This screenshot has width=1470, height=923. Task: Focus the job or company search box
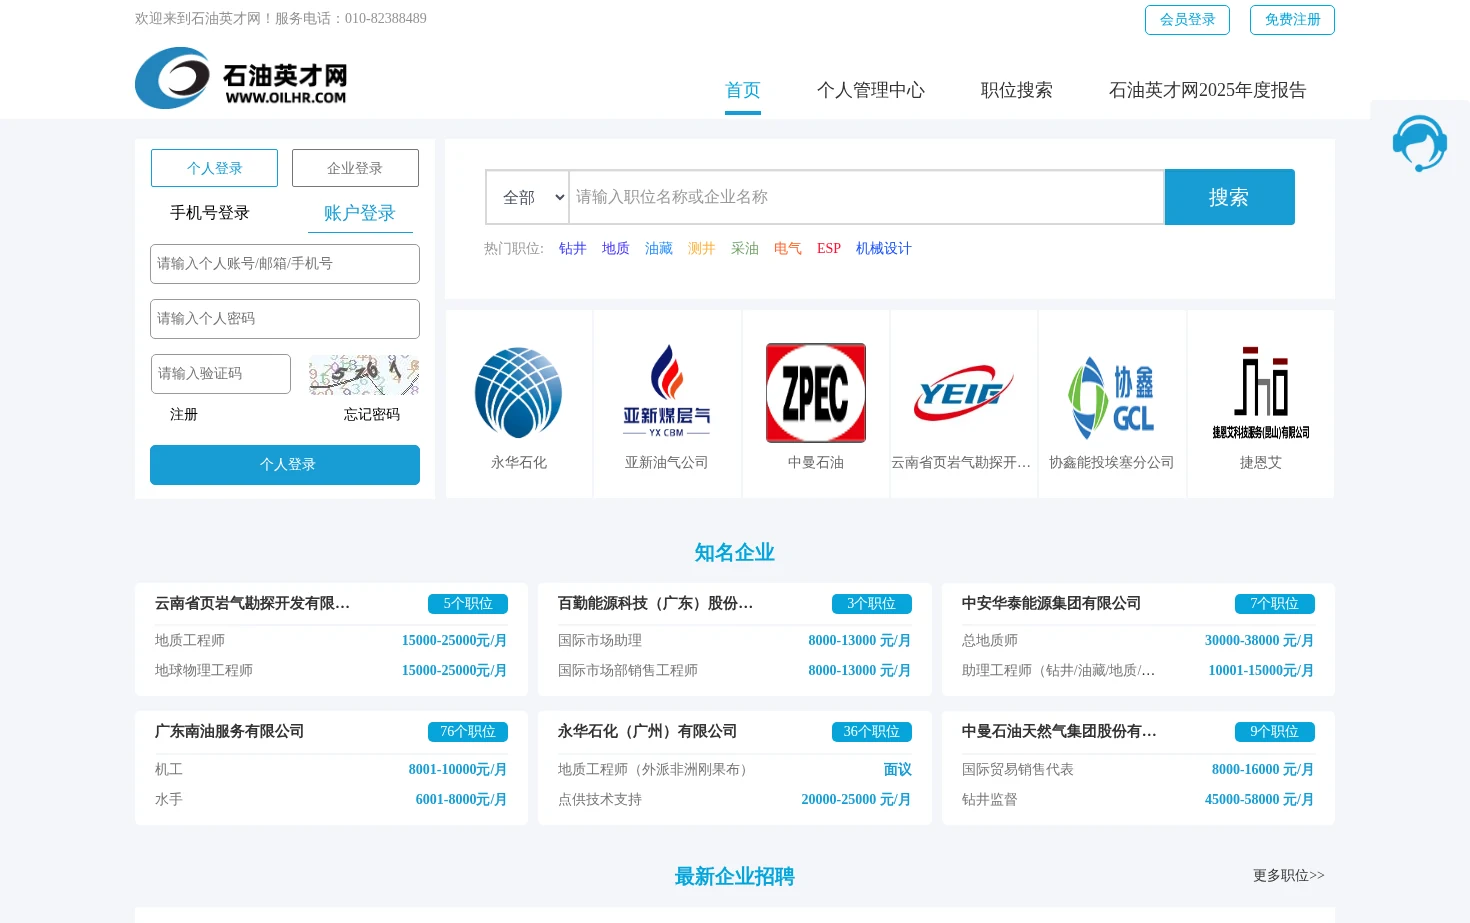pos(867,197)
